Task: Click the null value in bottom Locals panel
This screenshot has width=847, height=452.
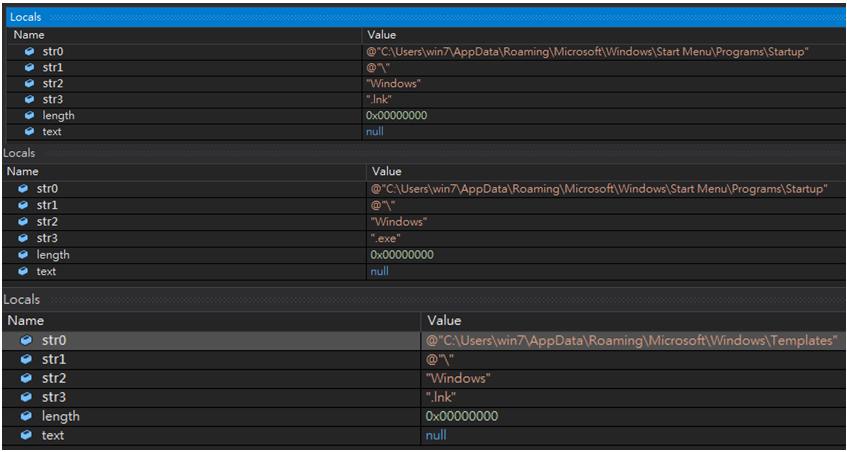Action: tap(436, 436)
